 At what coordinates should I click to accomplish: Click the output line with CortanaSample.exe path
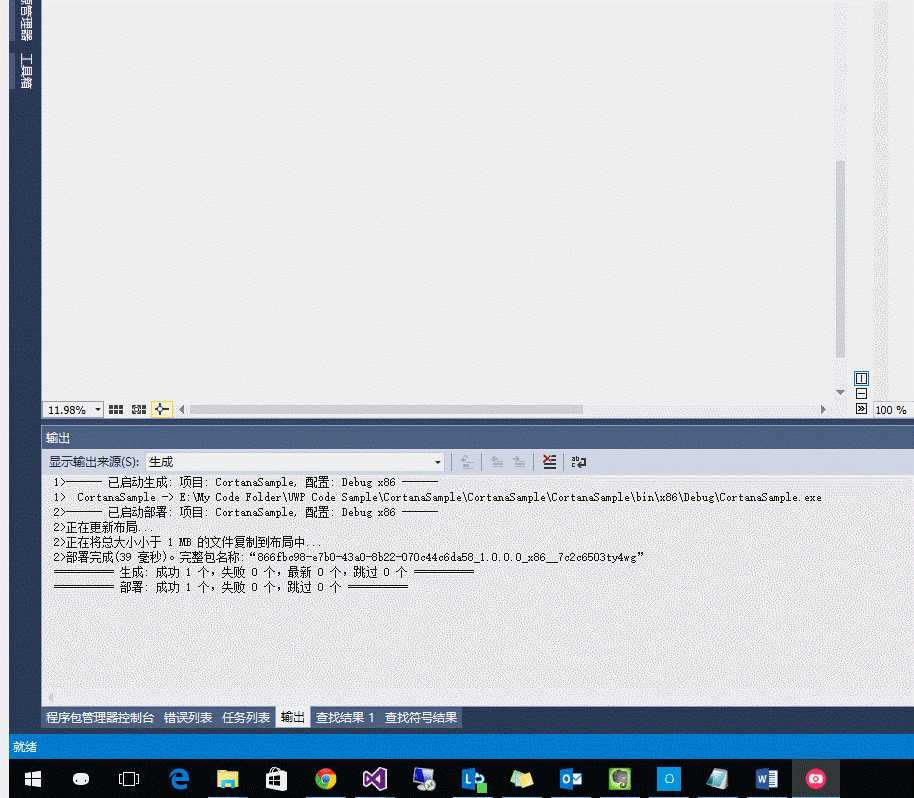(437, 497)
